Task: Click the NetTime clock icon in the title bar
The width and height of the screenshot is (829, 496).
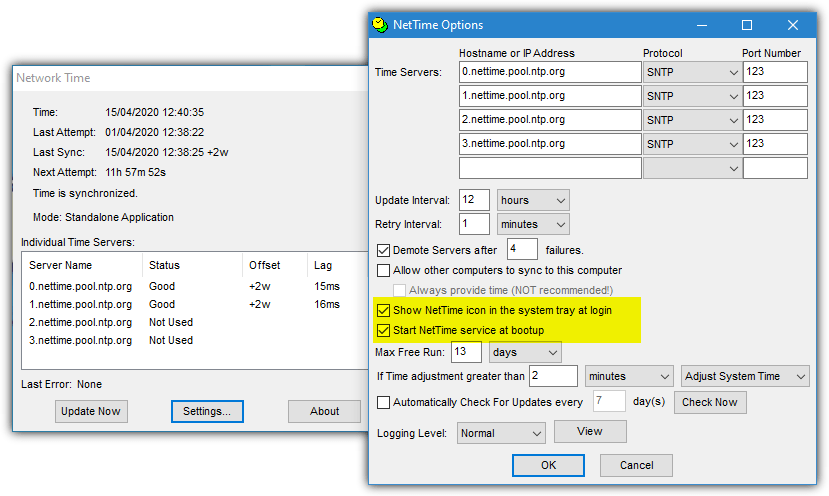Action: (380, 25)
